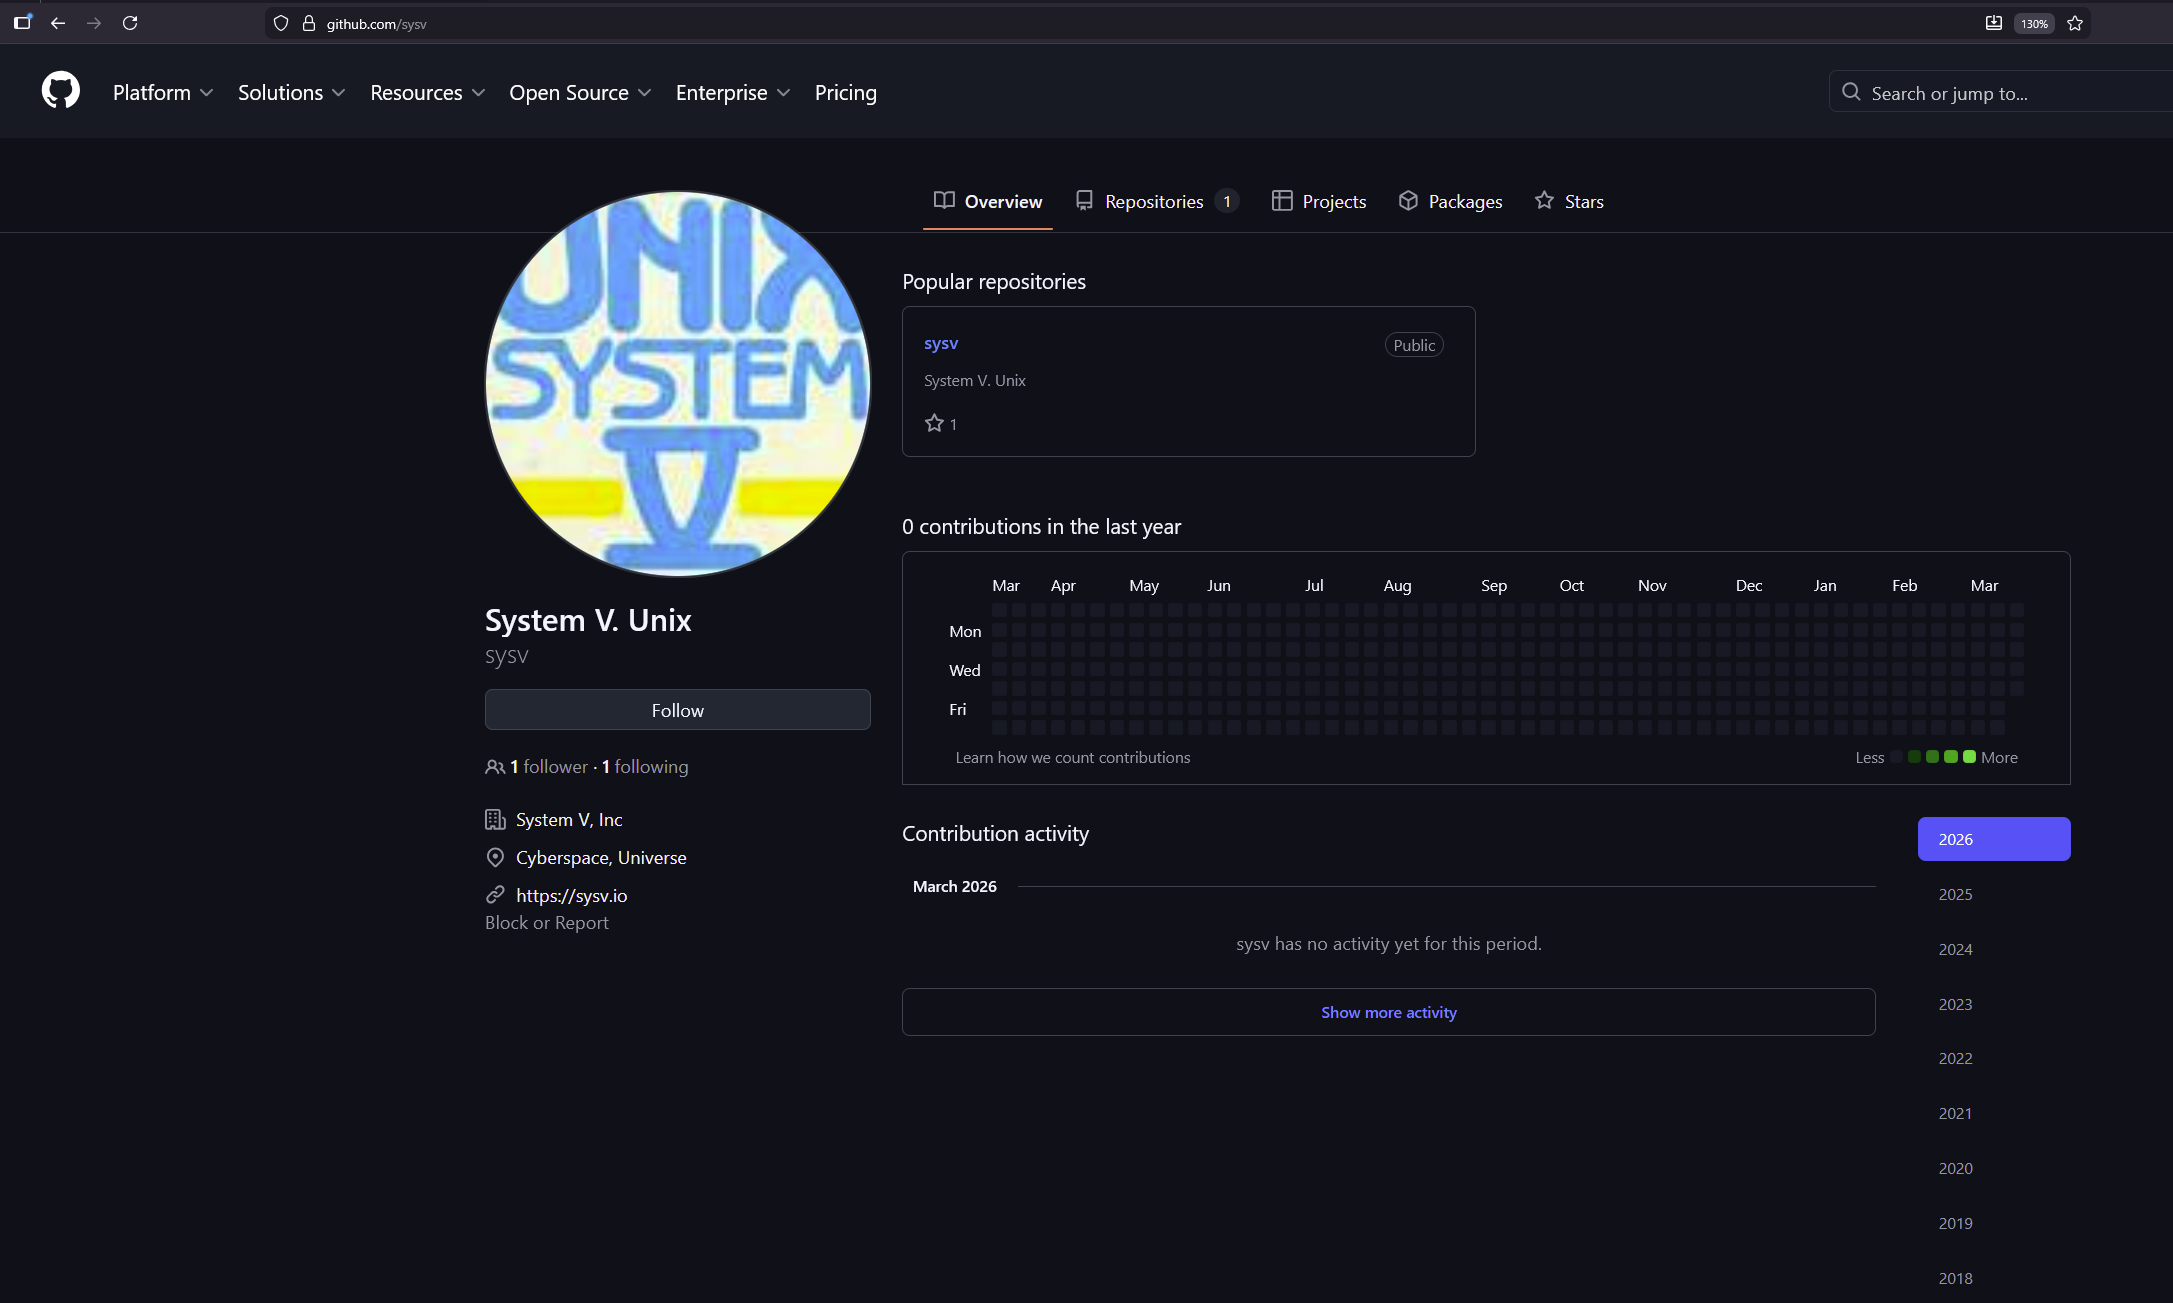Click the search magnifier icon

[x=1851, y=92]
